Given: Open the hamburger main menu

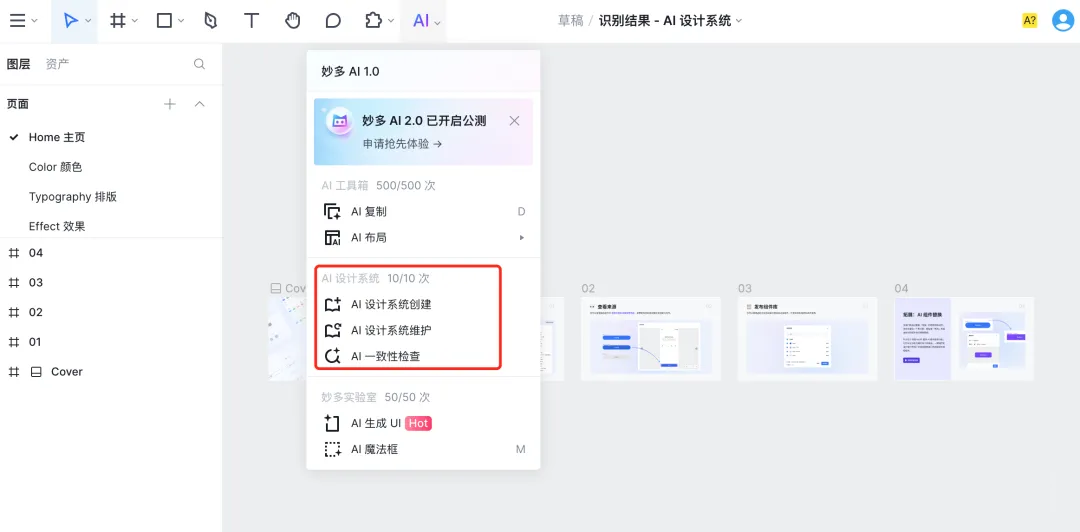Looking at the screenshot, I should [x=18, y=21].
